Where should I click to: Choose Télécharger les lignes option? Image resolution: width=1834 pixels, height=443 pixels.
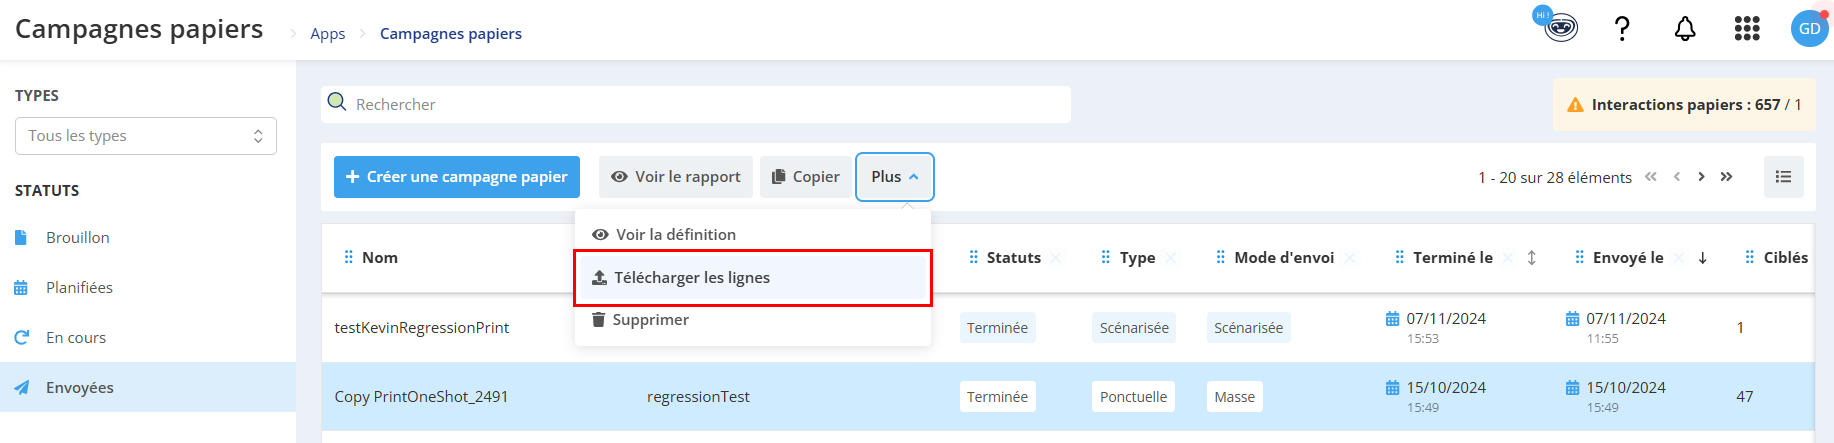[x=753, y=278]
